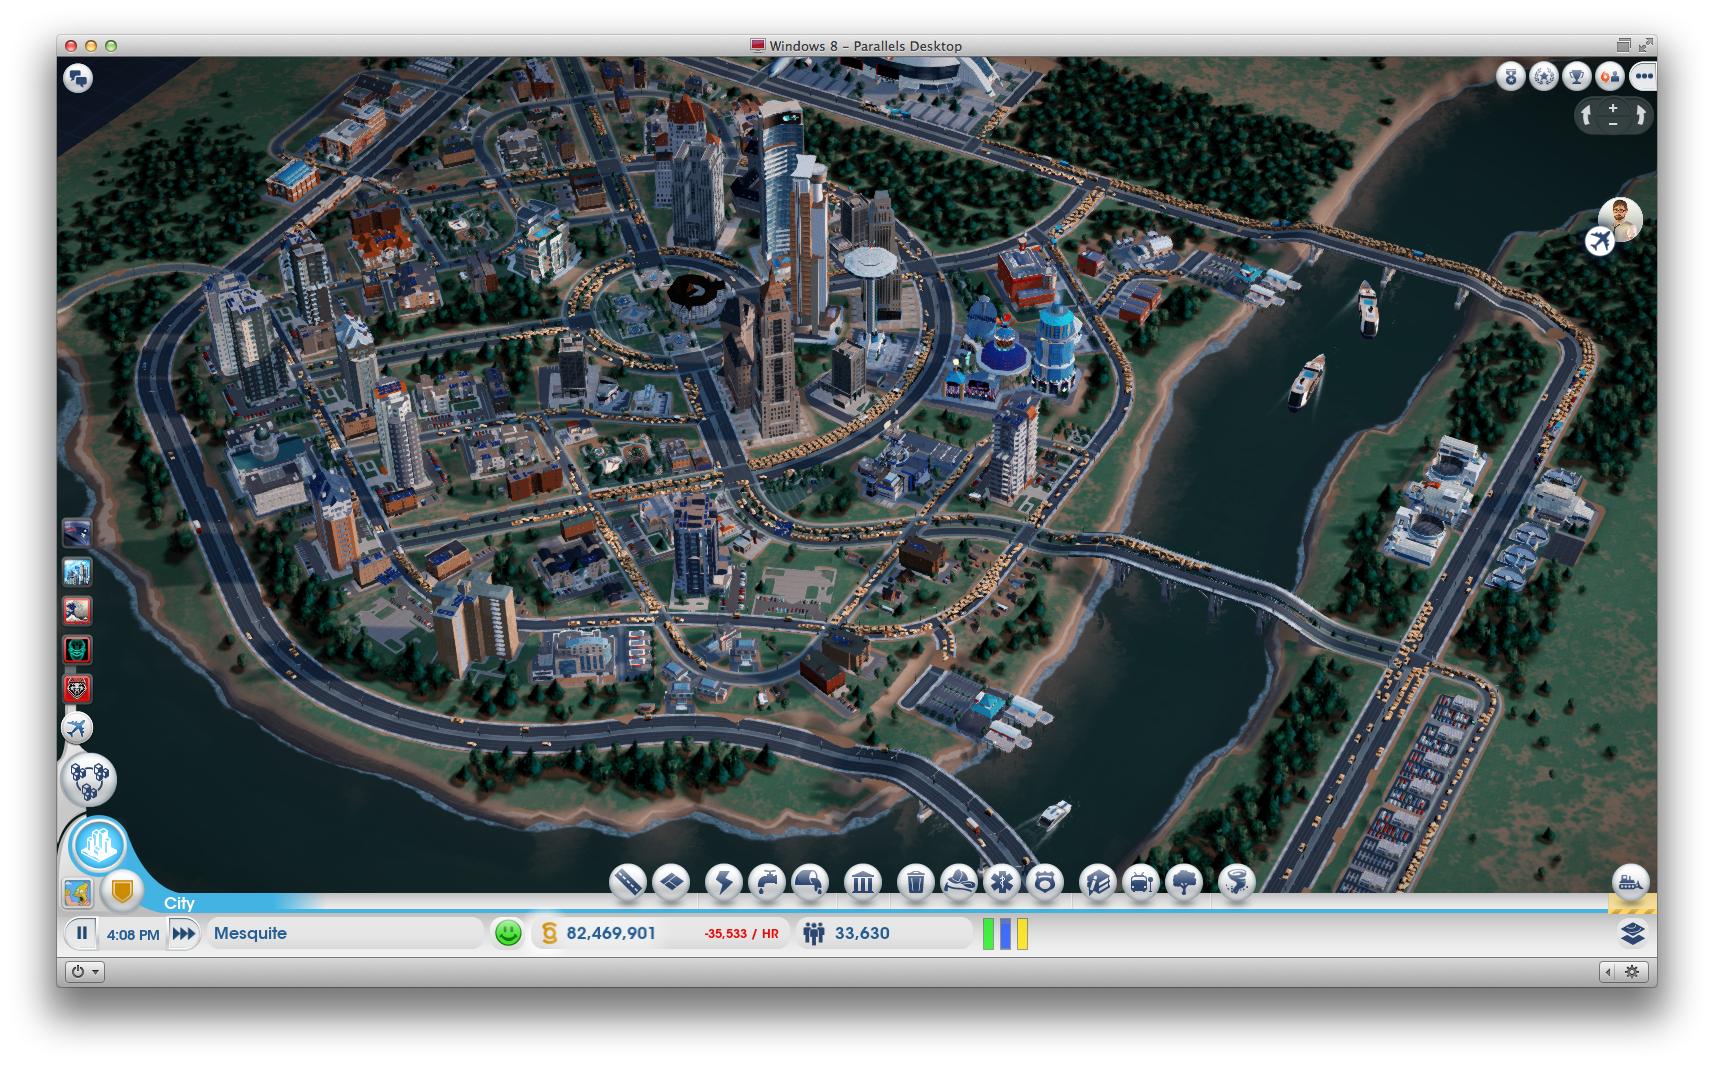Click the treasury balance 82,469,901

pos(610,933)
